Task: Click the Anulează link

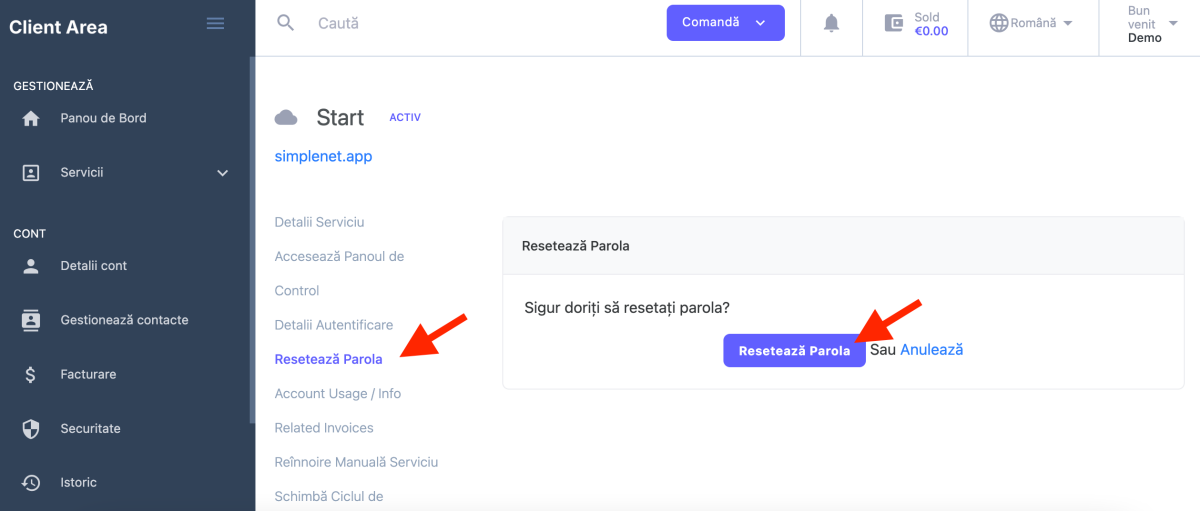Action: tap(931, 350)
